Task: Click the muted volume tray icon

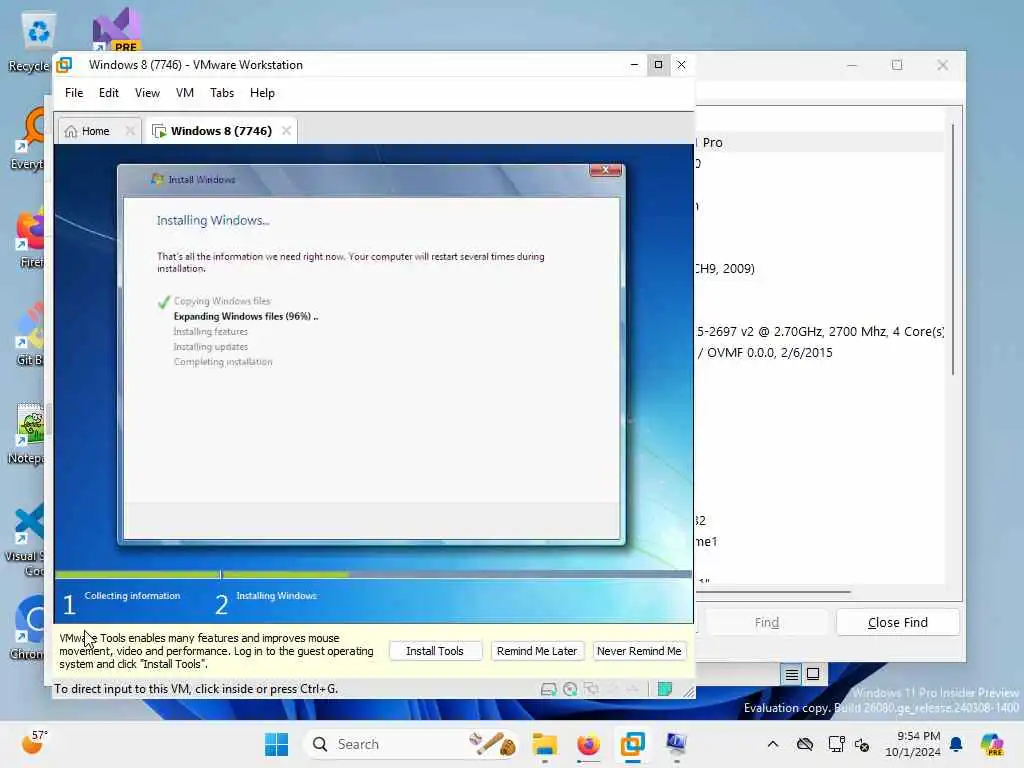Action: pyautogui.click(x=861, y=744)
